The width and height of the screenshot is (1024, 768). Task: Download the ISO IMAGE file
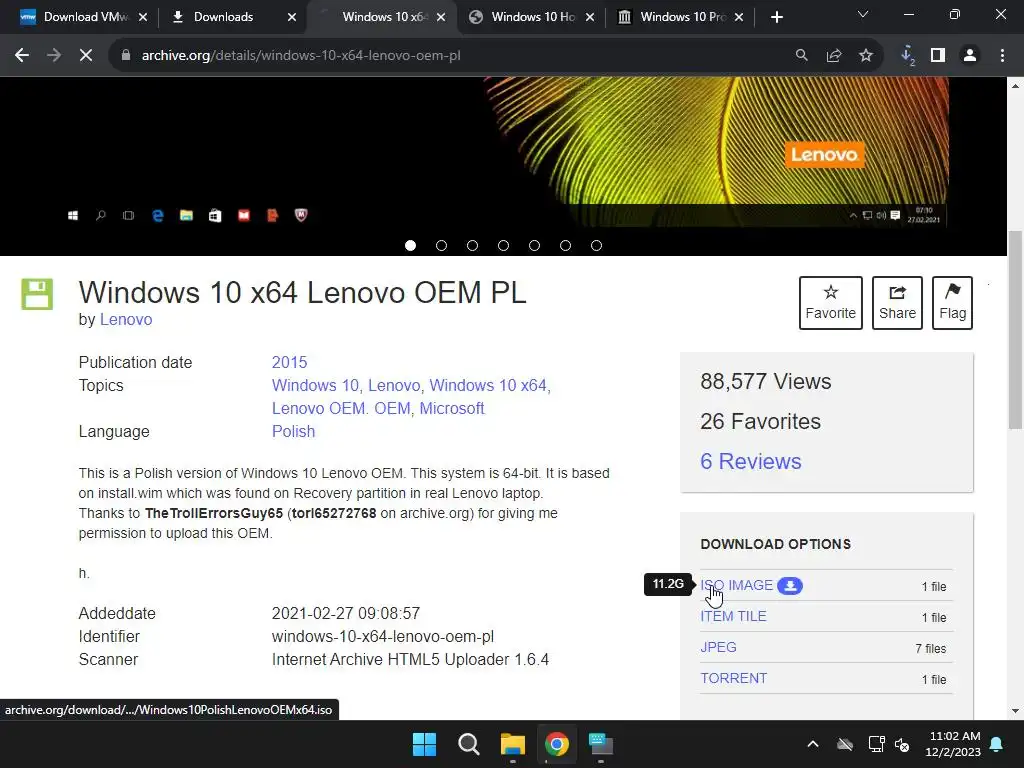click(x=737, y=585)
